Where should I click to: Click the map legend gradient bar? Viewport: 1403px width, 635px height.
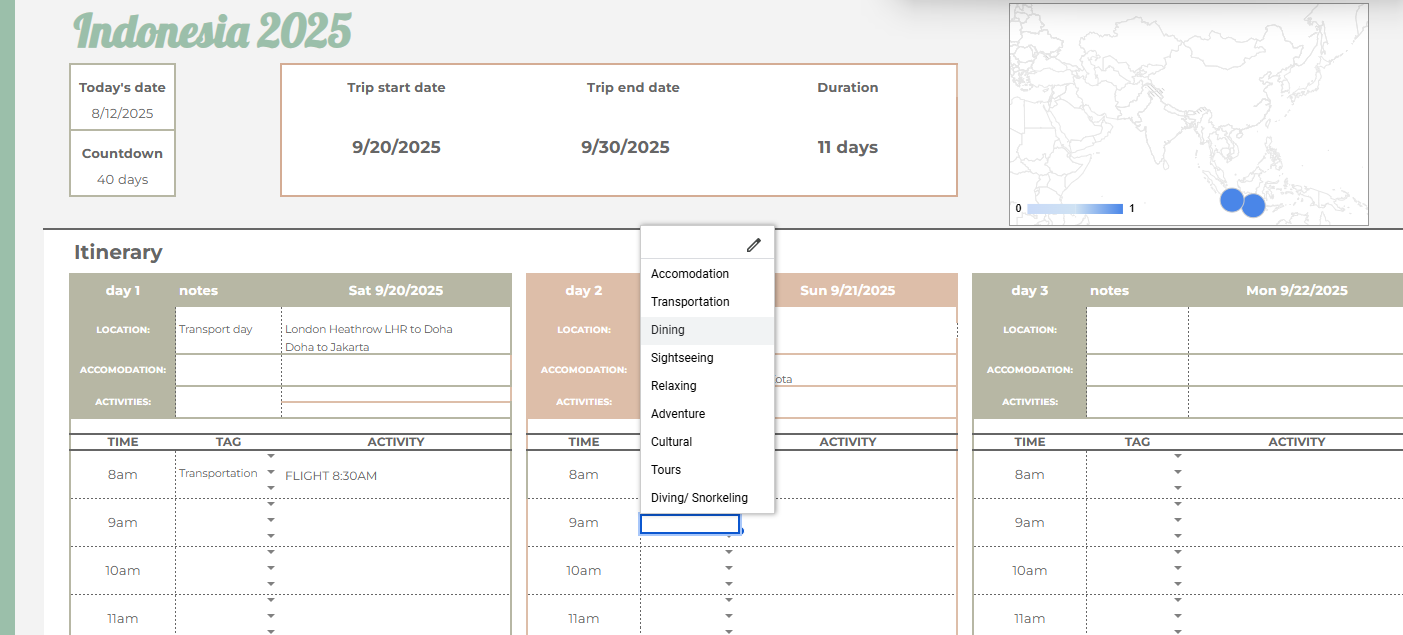click(1075, 209)
